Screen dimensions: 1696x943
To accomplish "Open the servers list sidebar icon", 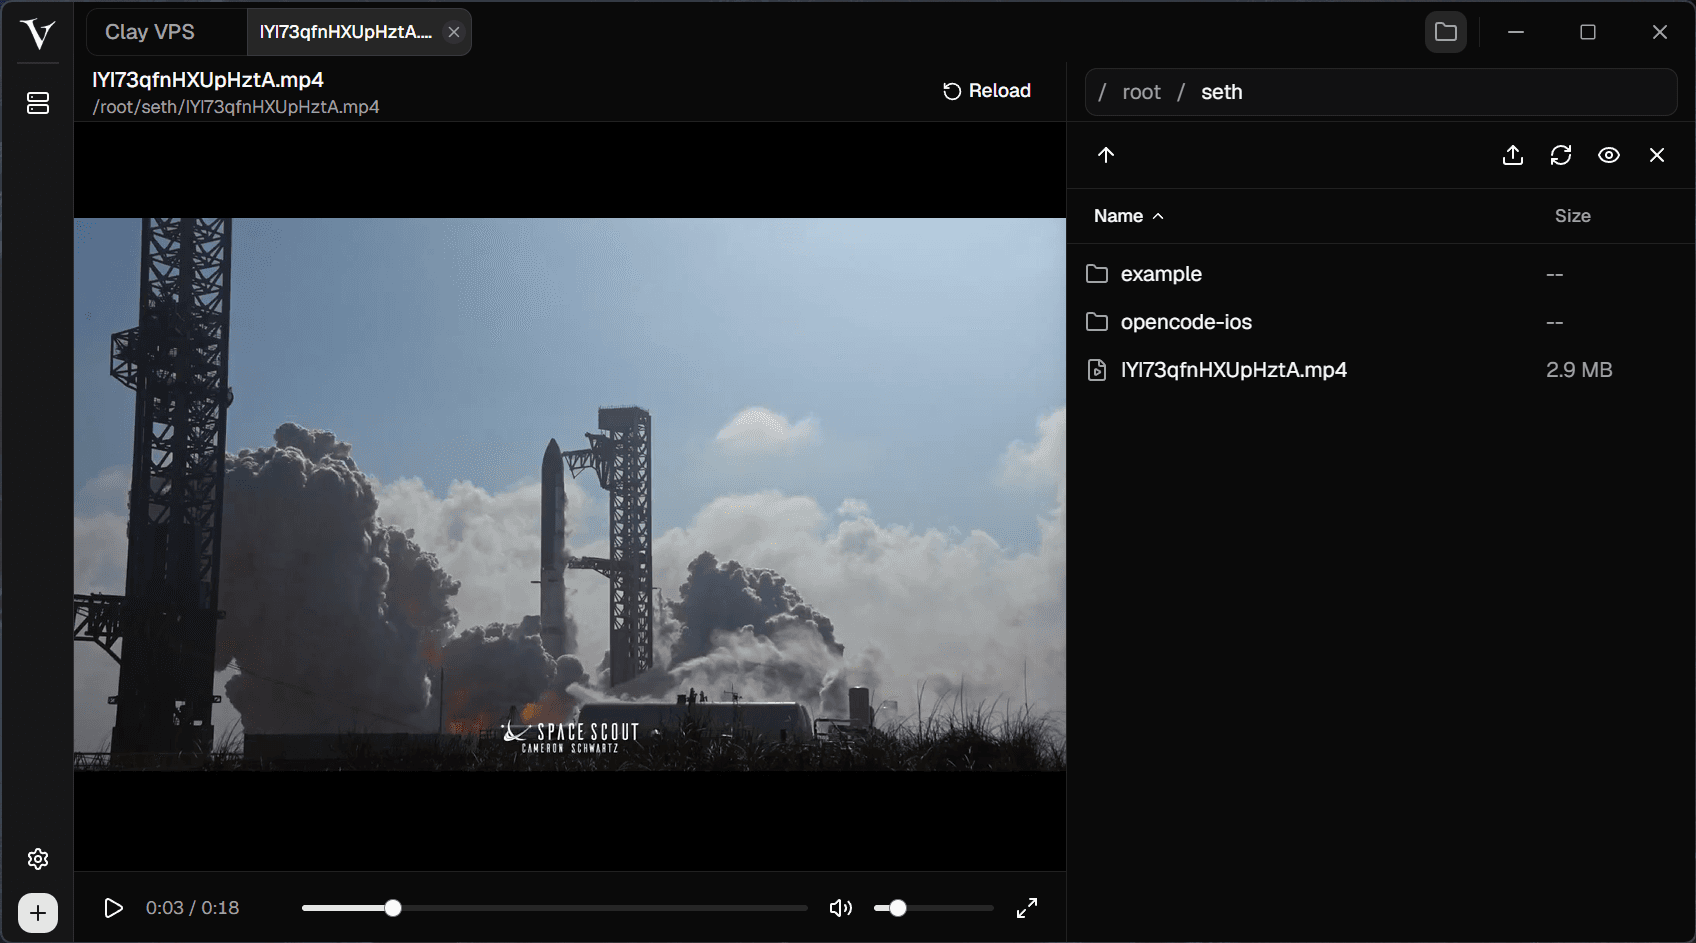I will (x=38, y=103).
